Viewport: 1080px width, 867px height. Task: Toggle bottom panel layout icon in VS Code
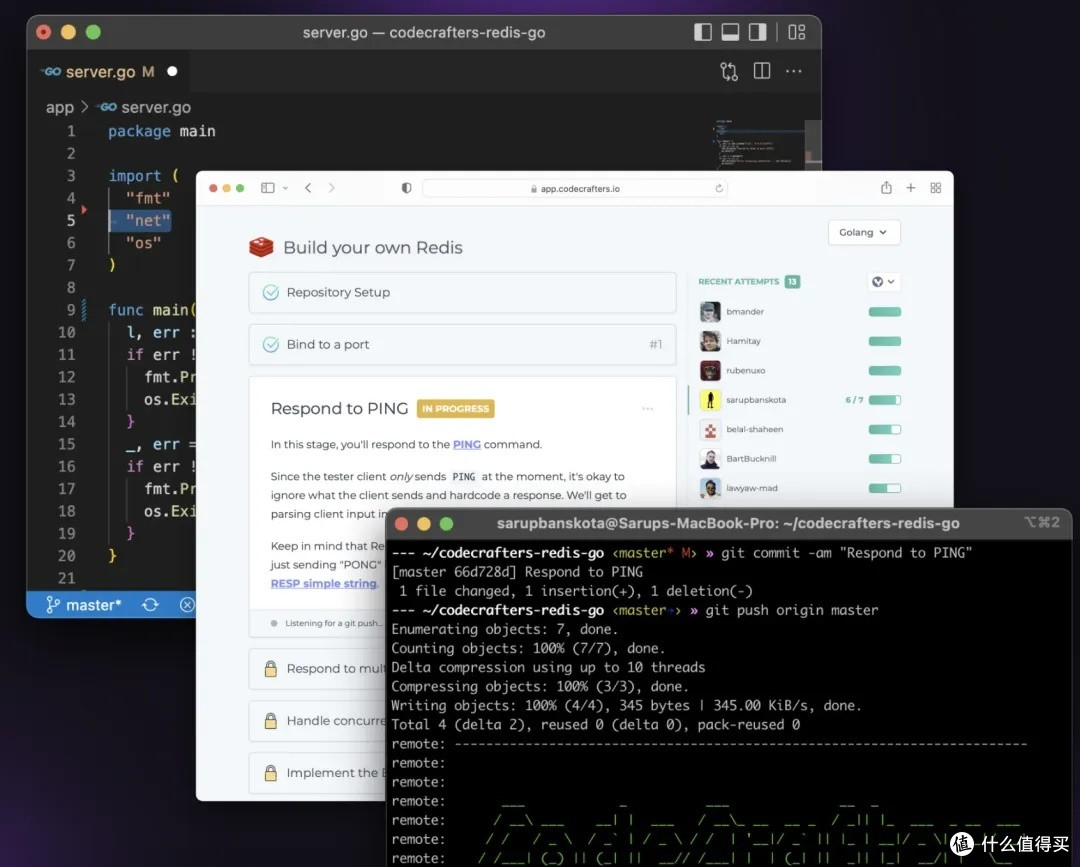pos(730,32)
